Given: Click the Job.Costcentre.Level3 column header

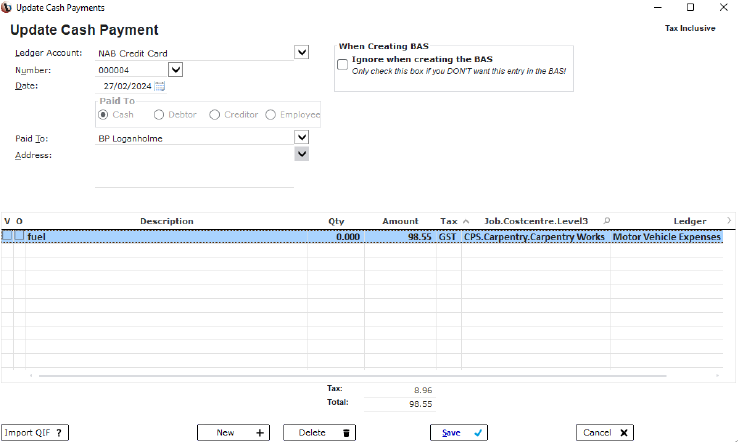Looking at the screenshot, I should 536,221.
